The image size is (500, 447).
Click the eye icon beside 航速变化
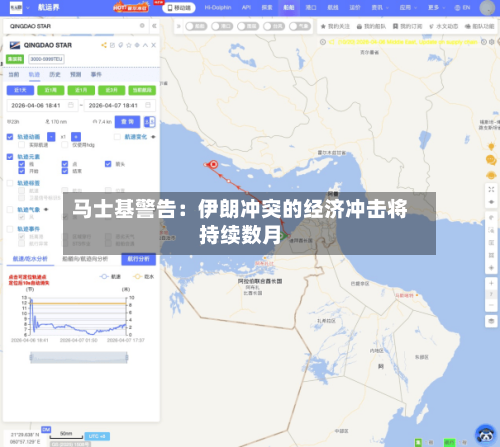coord(153,137)
